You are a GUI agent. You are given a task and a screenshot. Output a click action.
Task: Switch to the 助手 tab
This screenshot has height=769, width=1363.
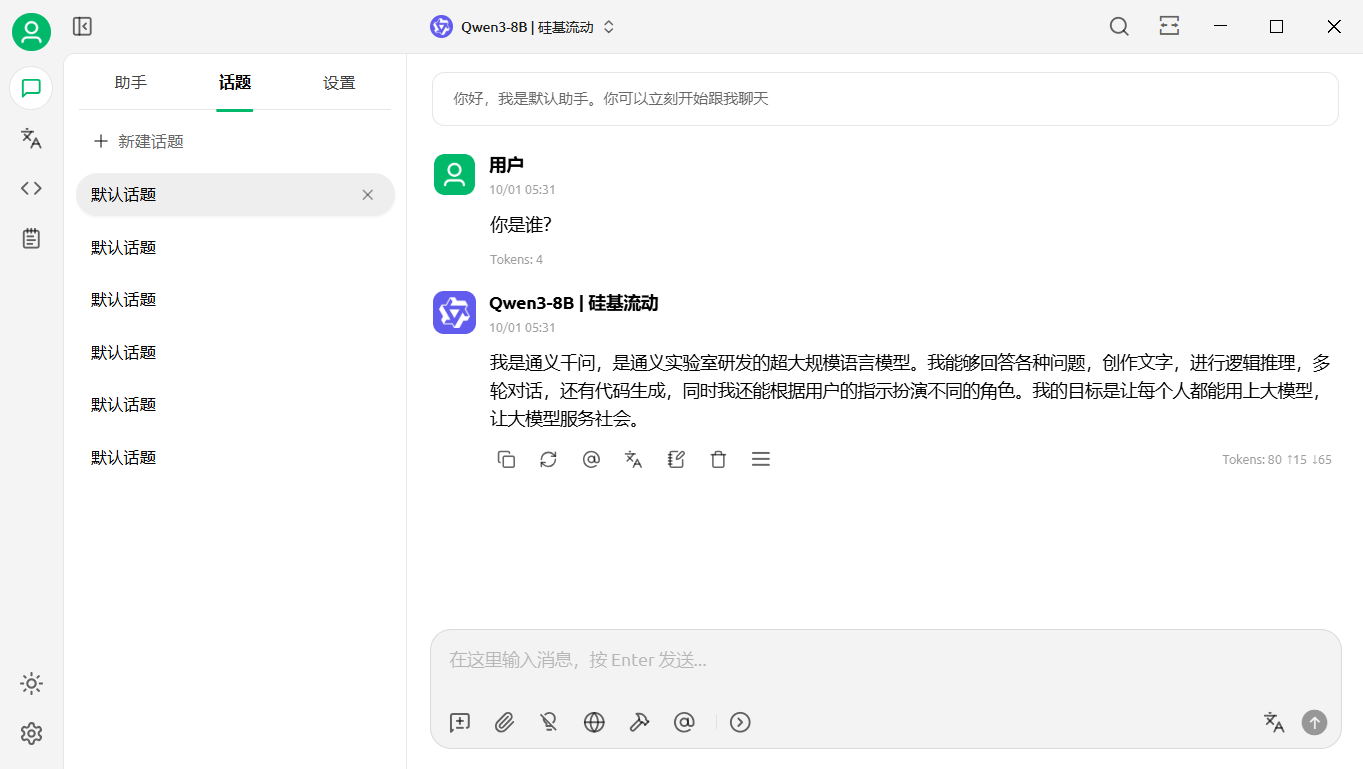131,83
